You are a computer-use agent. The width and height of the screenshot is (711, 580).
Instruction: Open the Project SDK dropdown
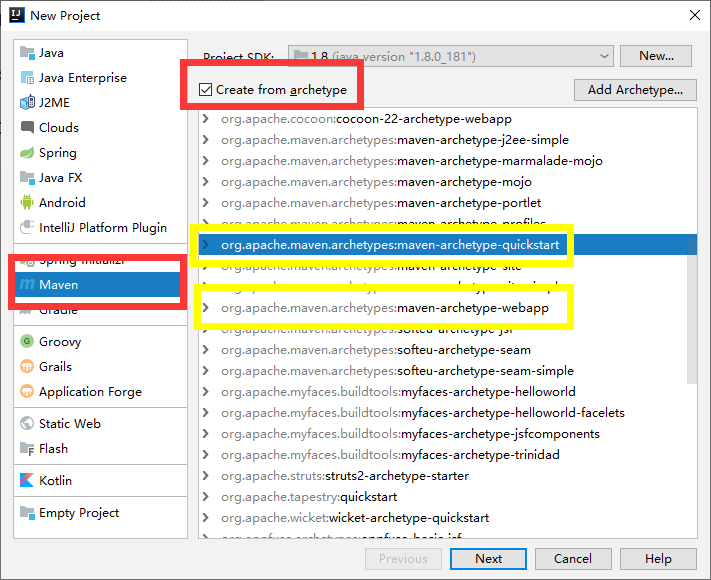click(451, 56)
